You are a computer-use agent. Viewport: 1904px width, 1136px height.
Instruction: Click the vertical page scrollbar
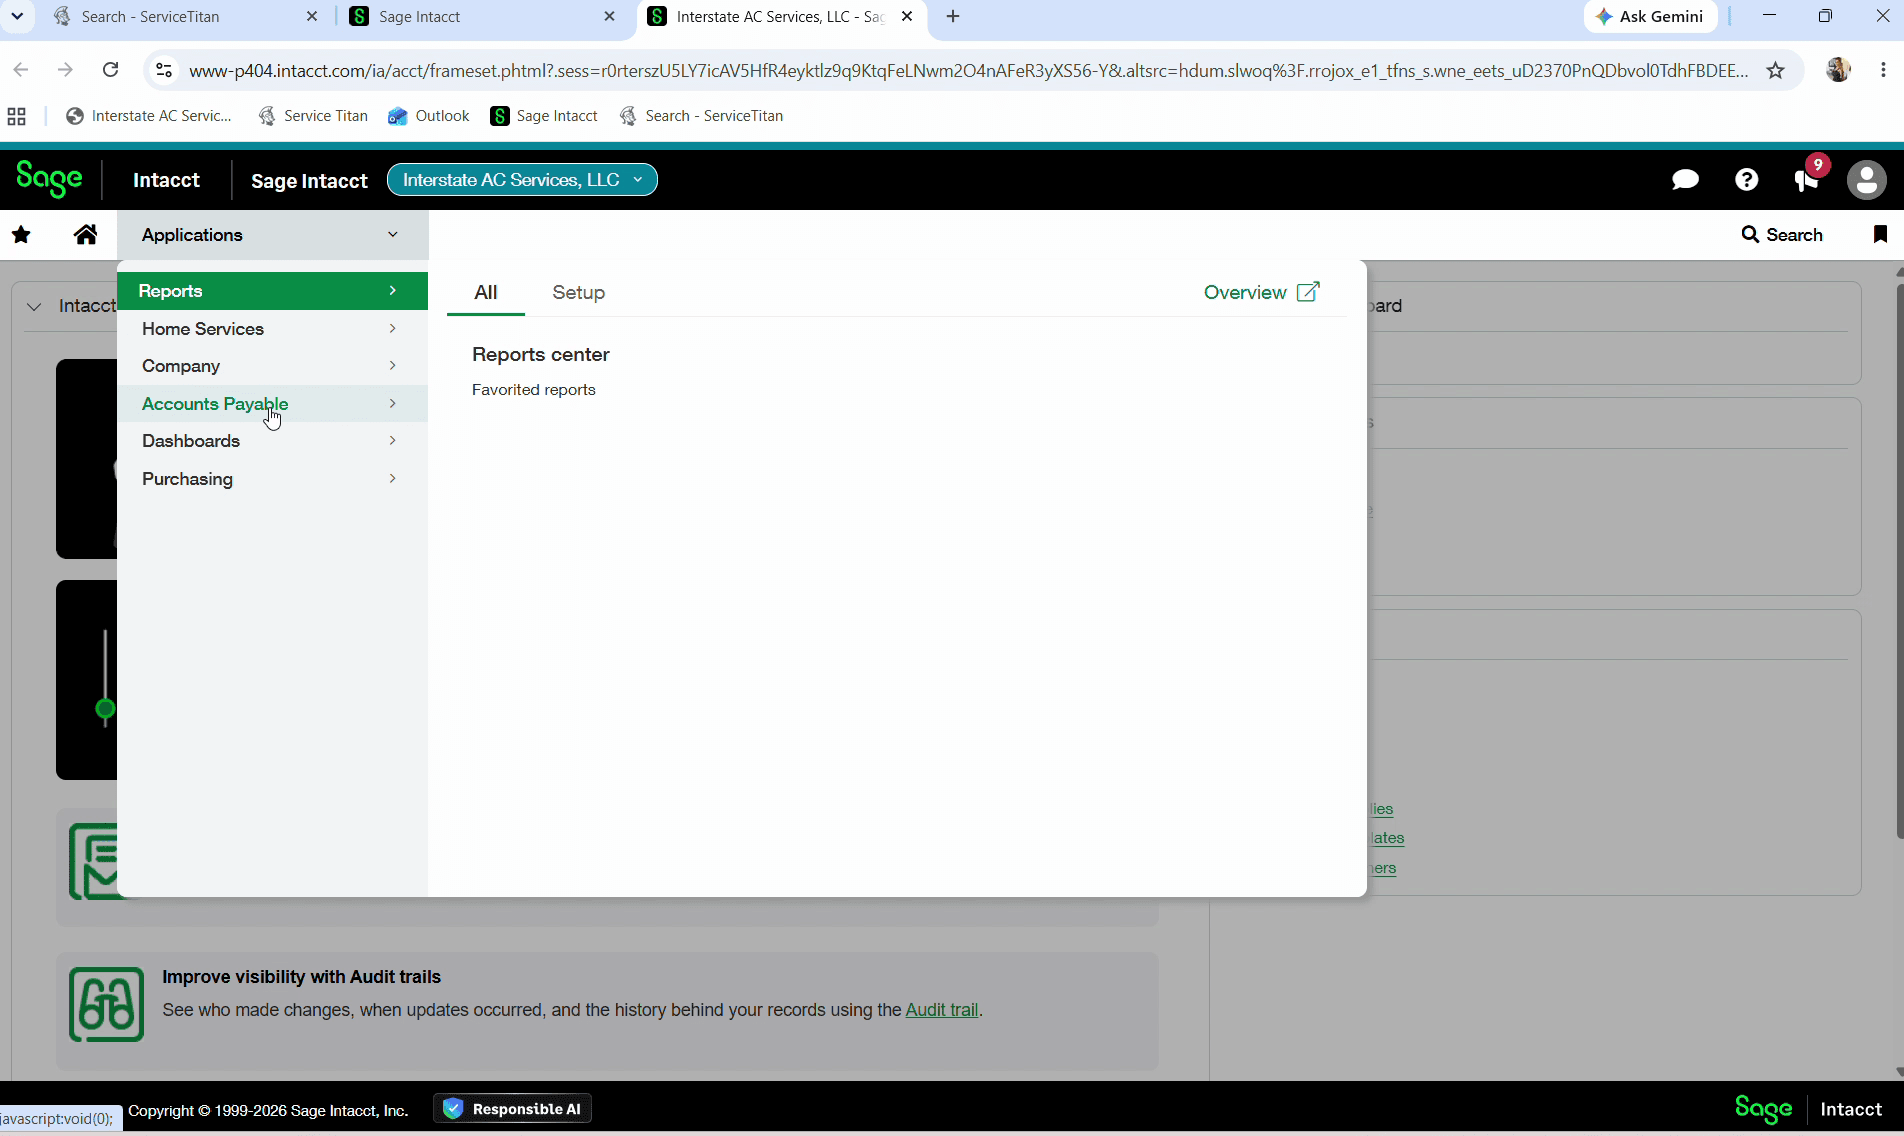(x=1899, y=562)
